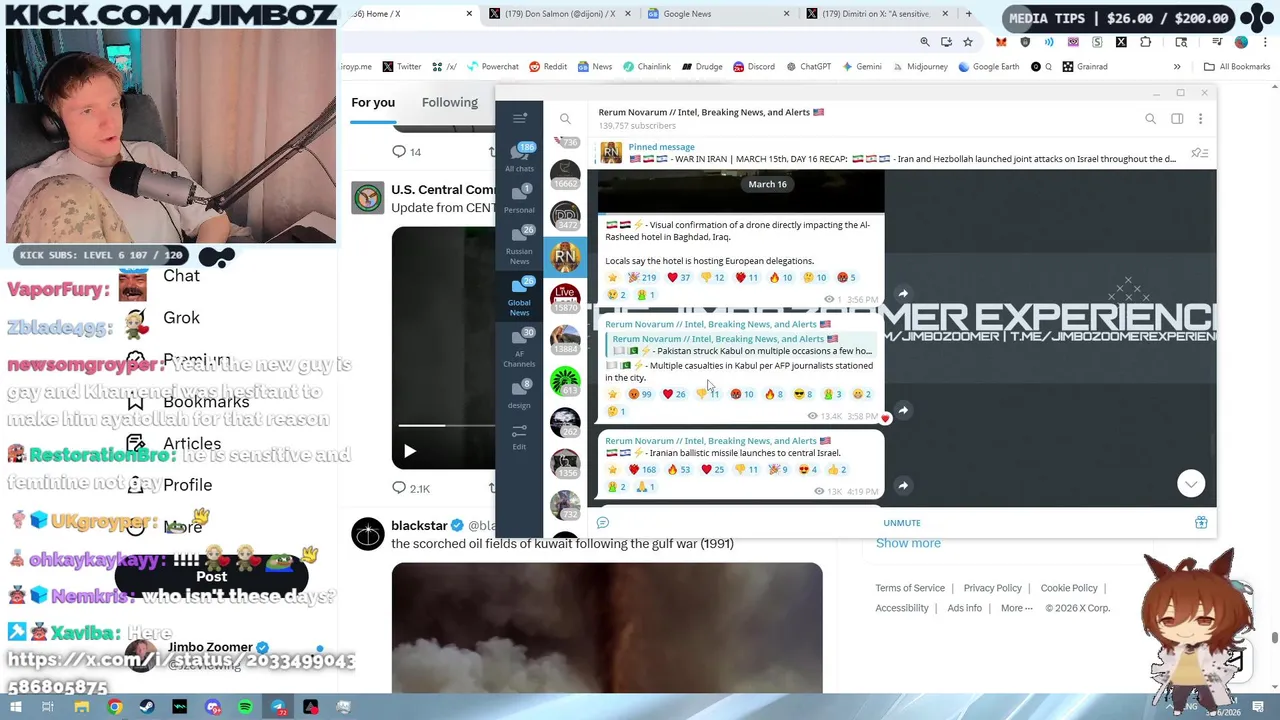The height and width of the screenshot is (720, 1280).
Task: Forward the Iranian ballistic missile post
Action: pyautogui.click(x=903, y=486)
